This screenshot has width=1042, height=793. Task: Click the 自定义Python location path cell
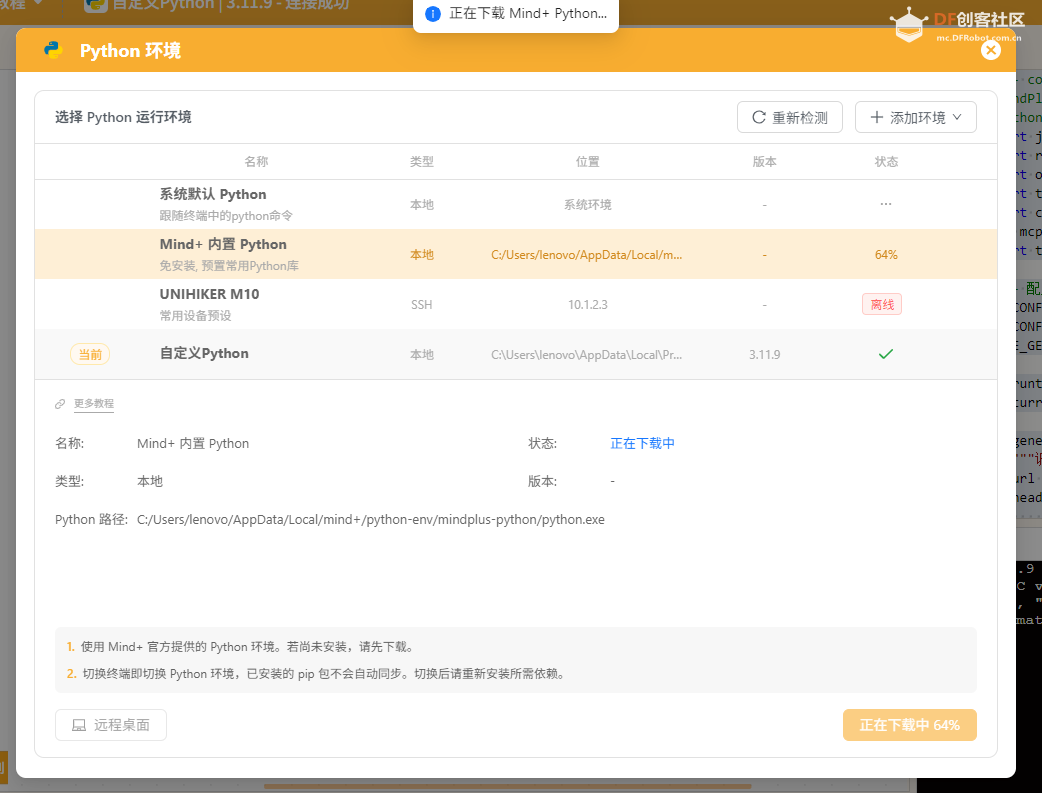click(x=586, y=354)
